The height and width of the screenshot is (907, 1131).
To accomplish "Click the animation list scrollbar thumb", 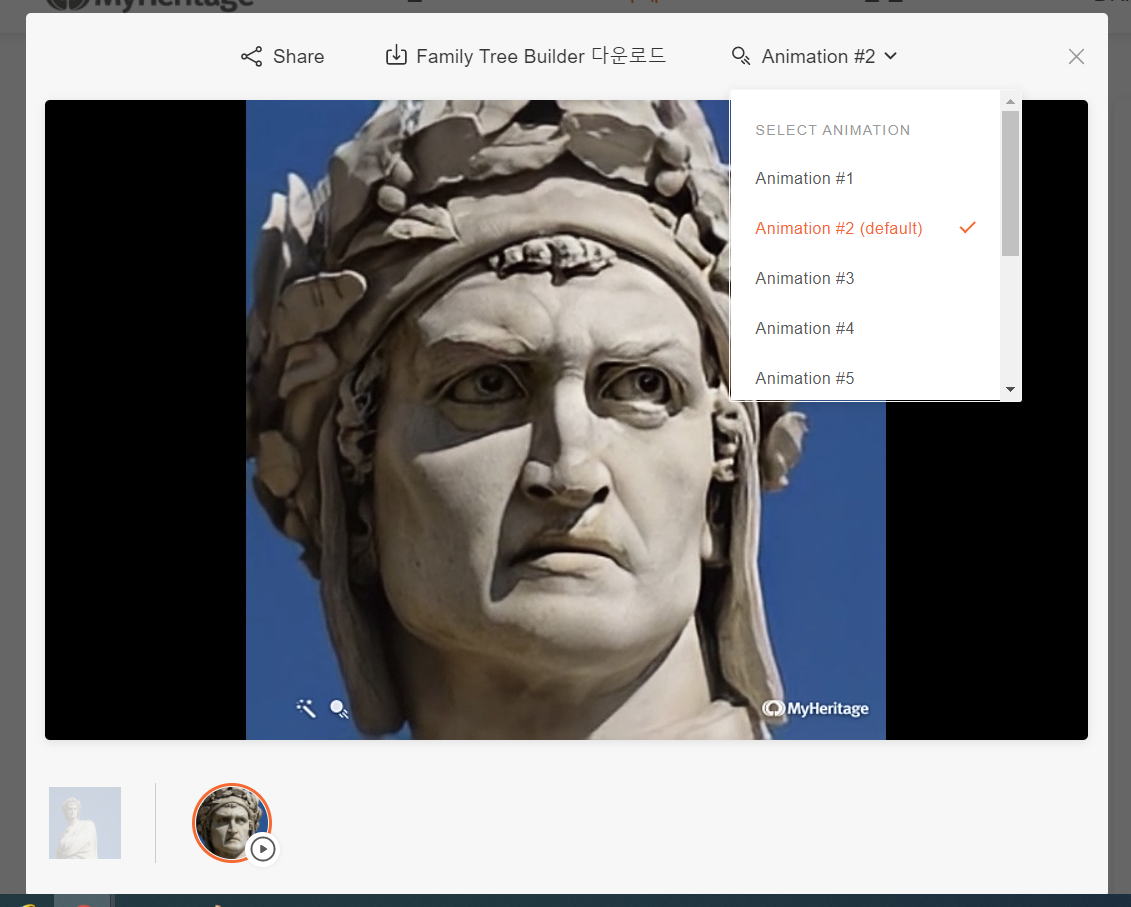I will (x=1011, y=183).
